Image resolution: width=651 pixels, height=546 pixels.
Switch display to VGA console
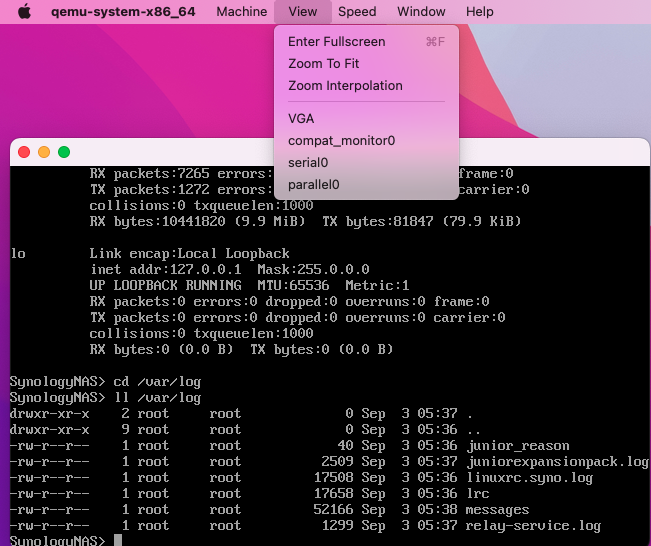pyautogui.click(x=366, y=119)
